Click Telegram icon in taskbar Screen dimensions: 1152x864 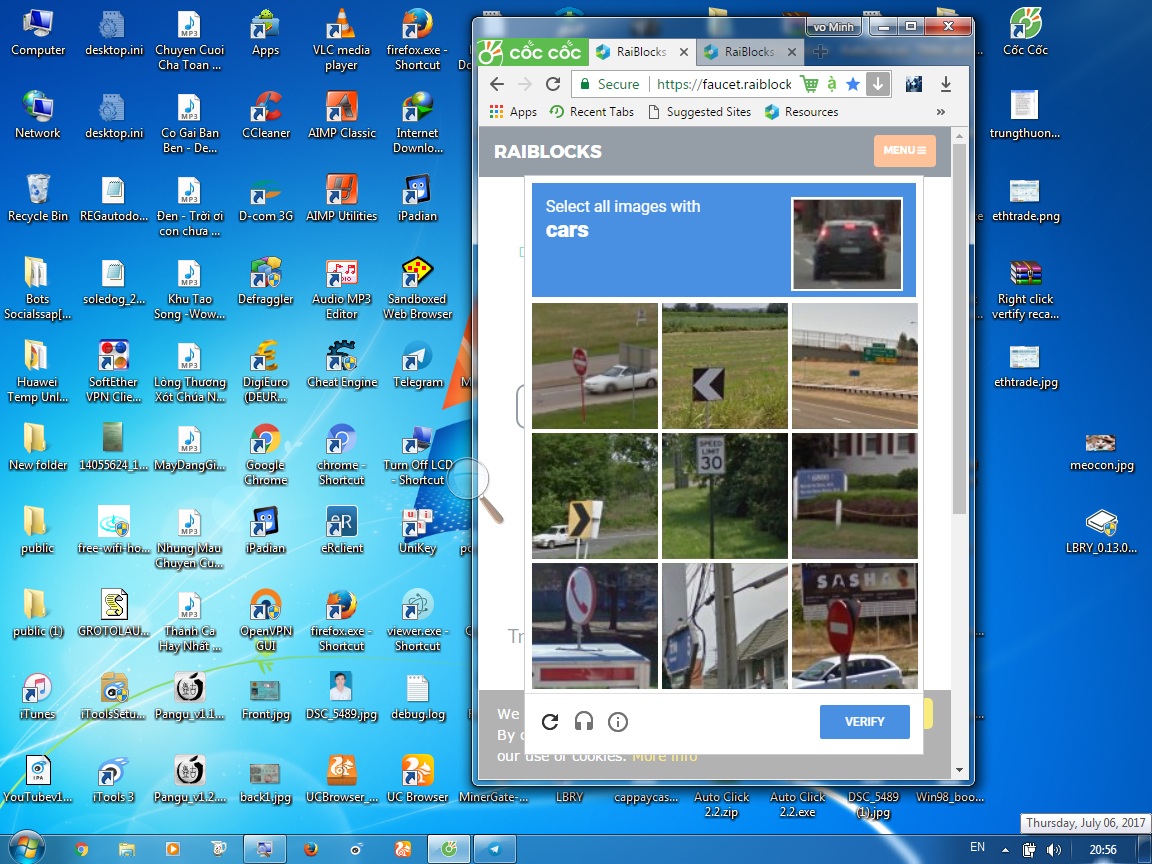(x=494, y=849)
